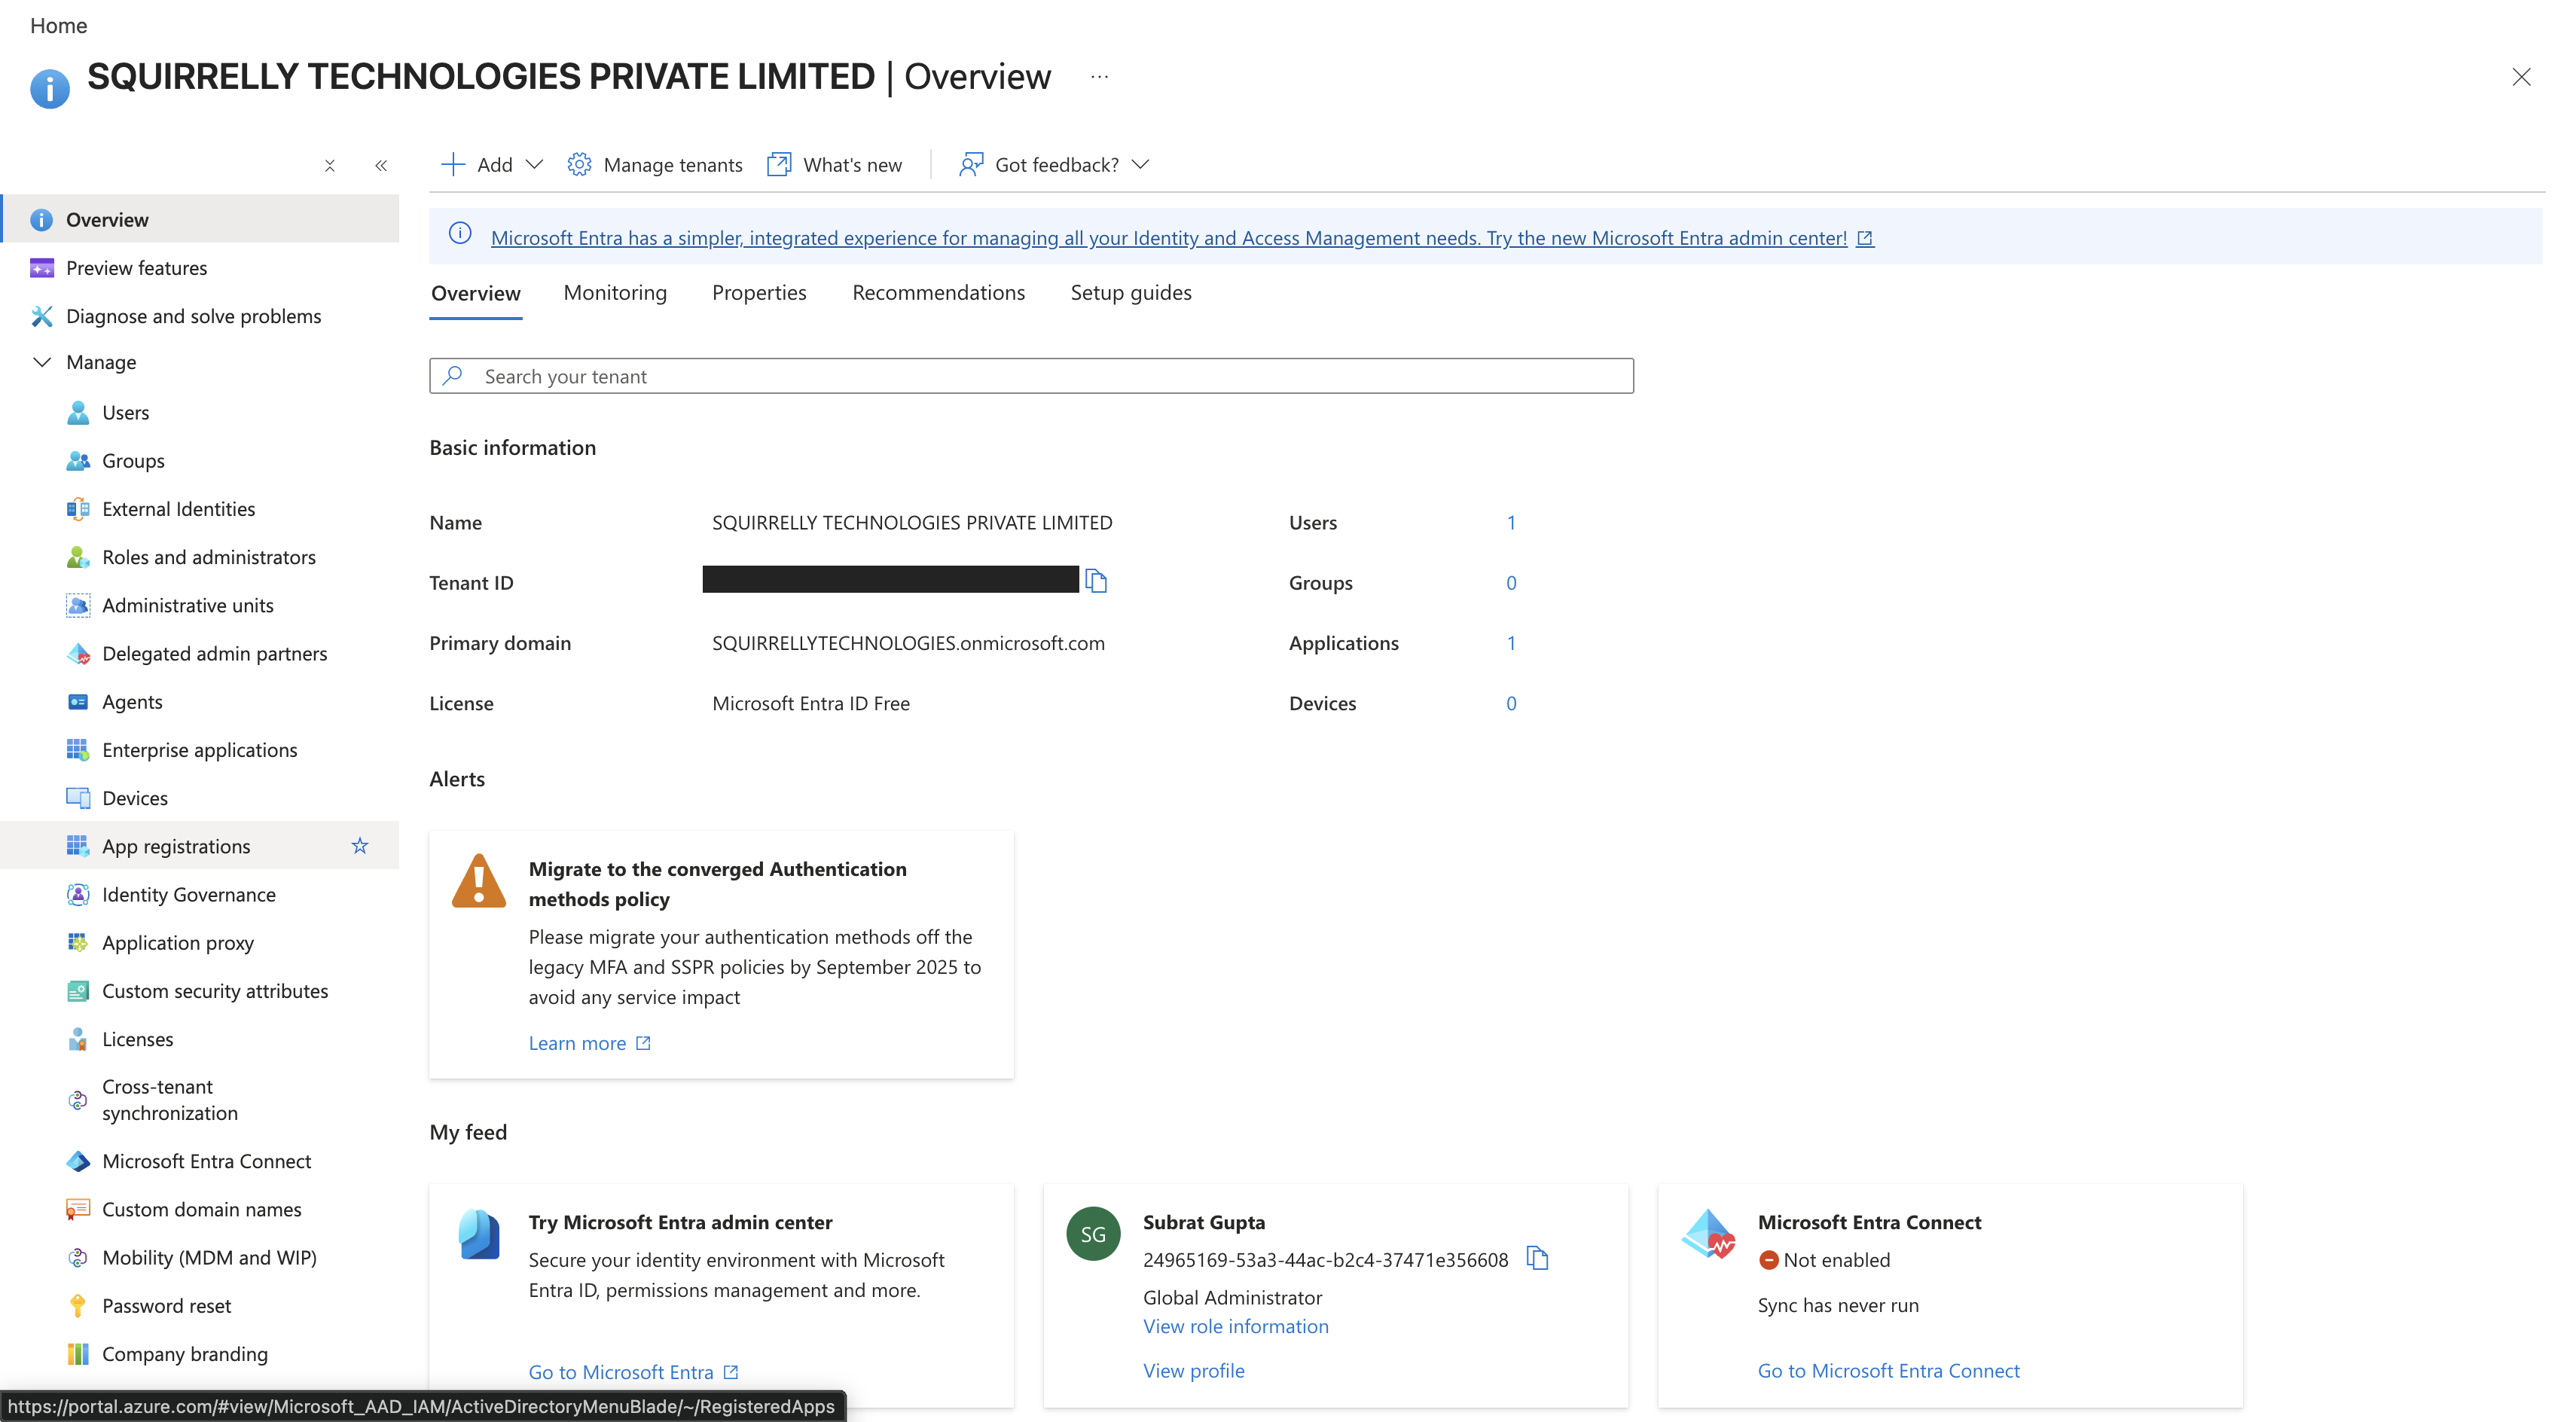Open the Setup guides tab
The image size is (2576, 1422).
(1131, 292)
